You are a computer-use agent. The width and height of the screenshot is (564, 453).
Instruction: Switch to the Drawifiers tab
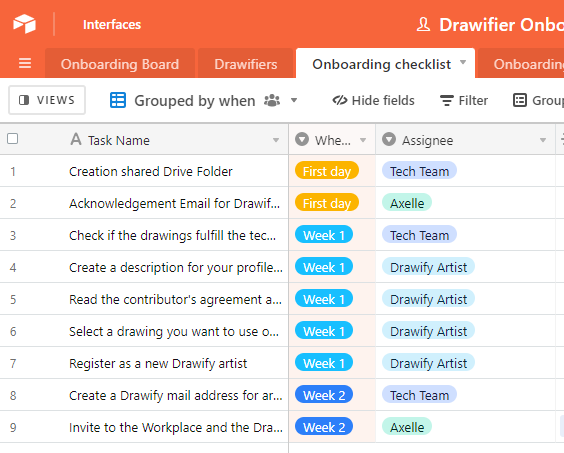tap(246, 64)
